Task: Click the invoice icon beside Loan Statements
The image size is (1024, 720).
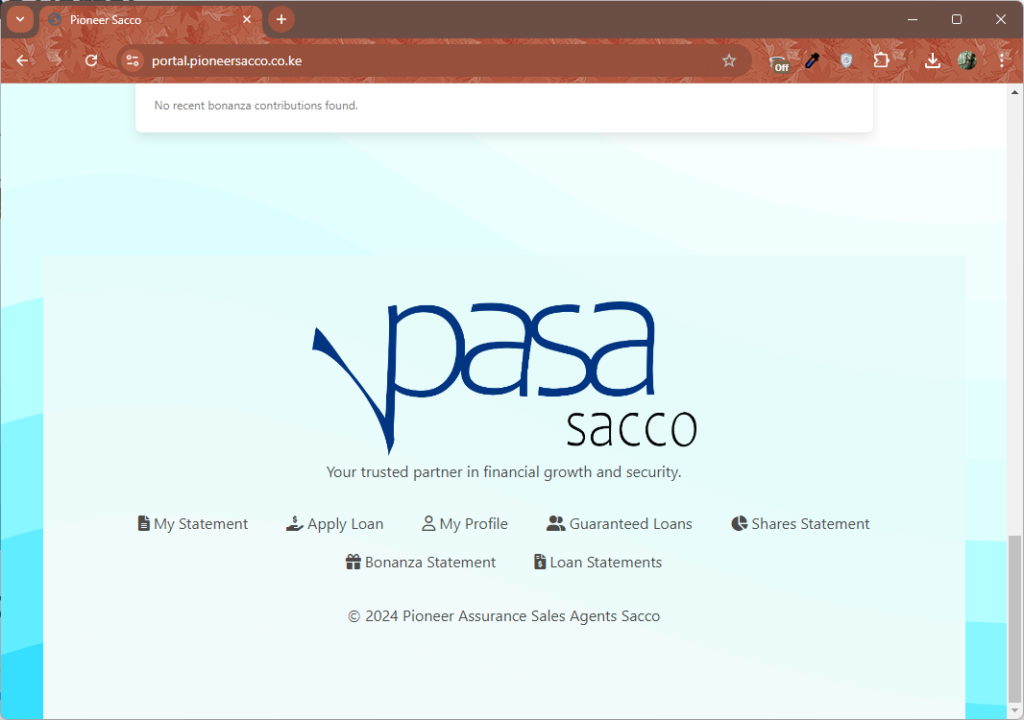Action: [540, 562]
